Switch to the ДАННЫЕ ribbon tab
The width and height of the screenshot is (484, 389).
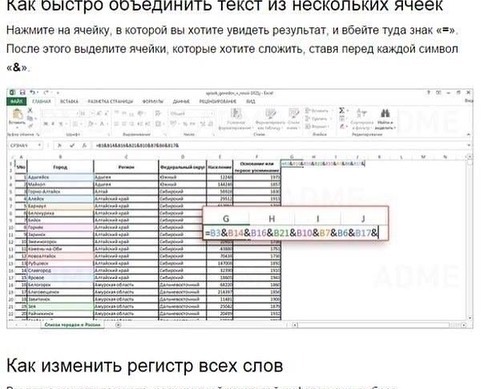coord(181,101)
